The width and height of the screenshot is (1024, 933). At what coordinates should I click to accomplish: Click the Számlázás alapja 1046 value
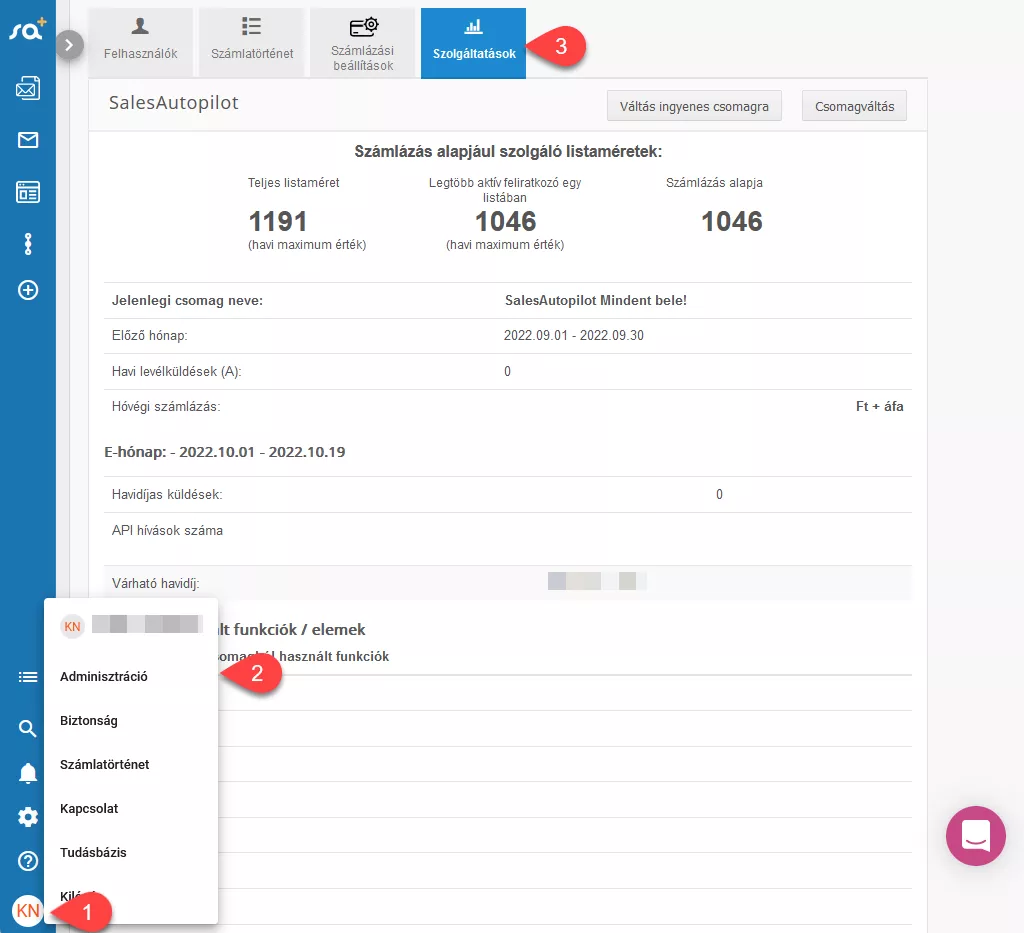(x=731, y=221)
